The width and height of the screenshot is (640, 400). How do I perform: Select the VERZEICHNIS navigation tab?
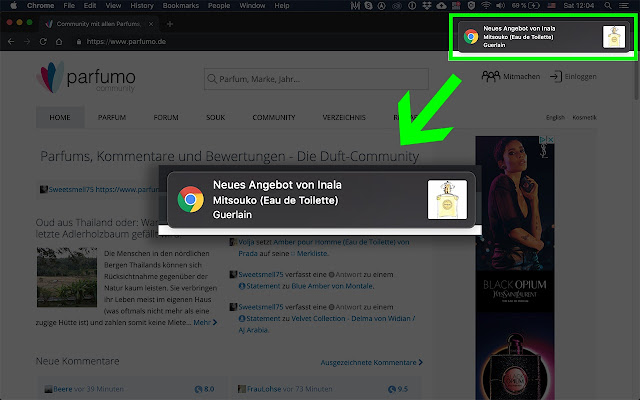(344, 118)
